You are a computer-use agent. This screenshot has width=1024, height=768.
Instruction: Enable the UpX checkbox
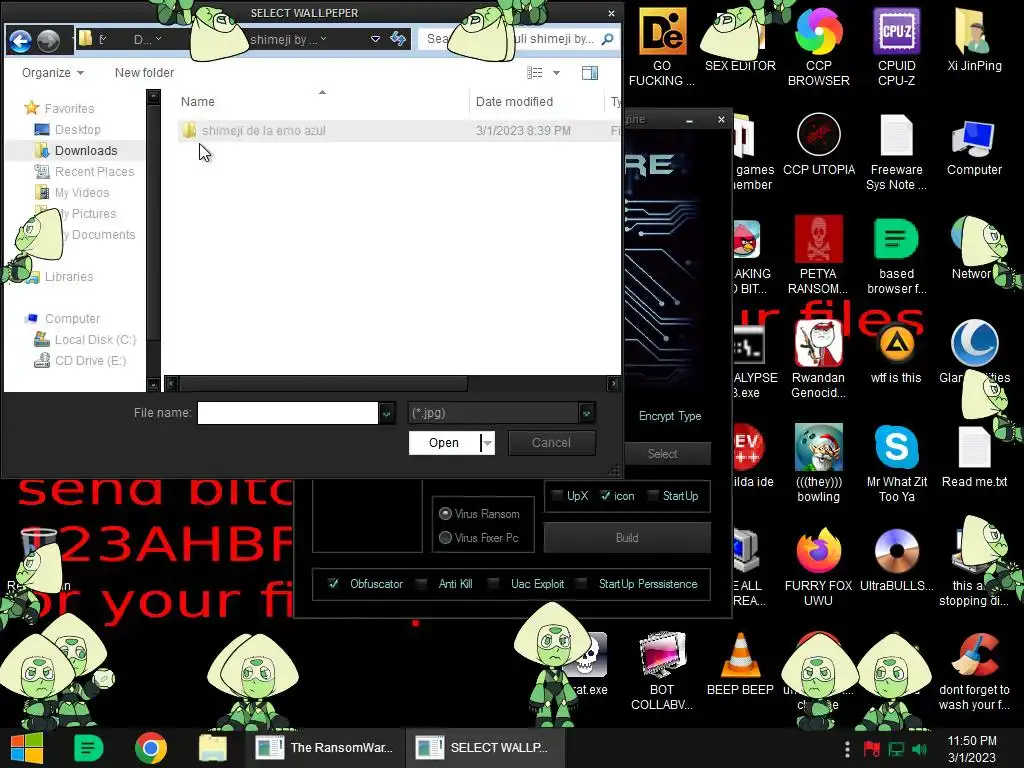pos(557,496)
